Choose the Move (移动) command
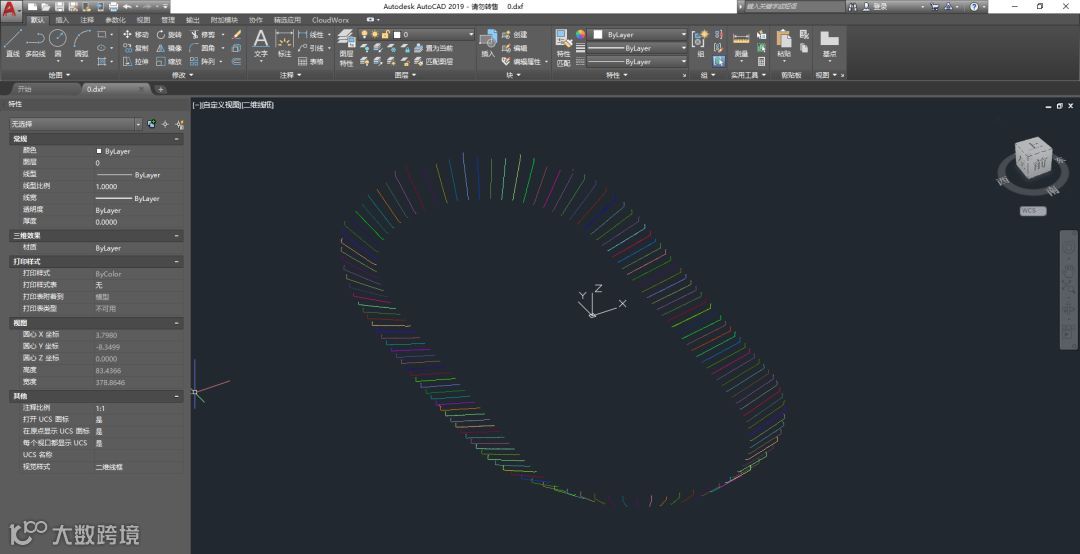 (136, 34)
